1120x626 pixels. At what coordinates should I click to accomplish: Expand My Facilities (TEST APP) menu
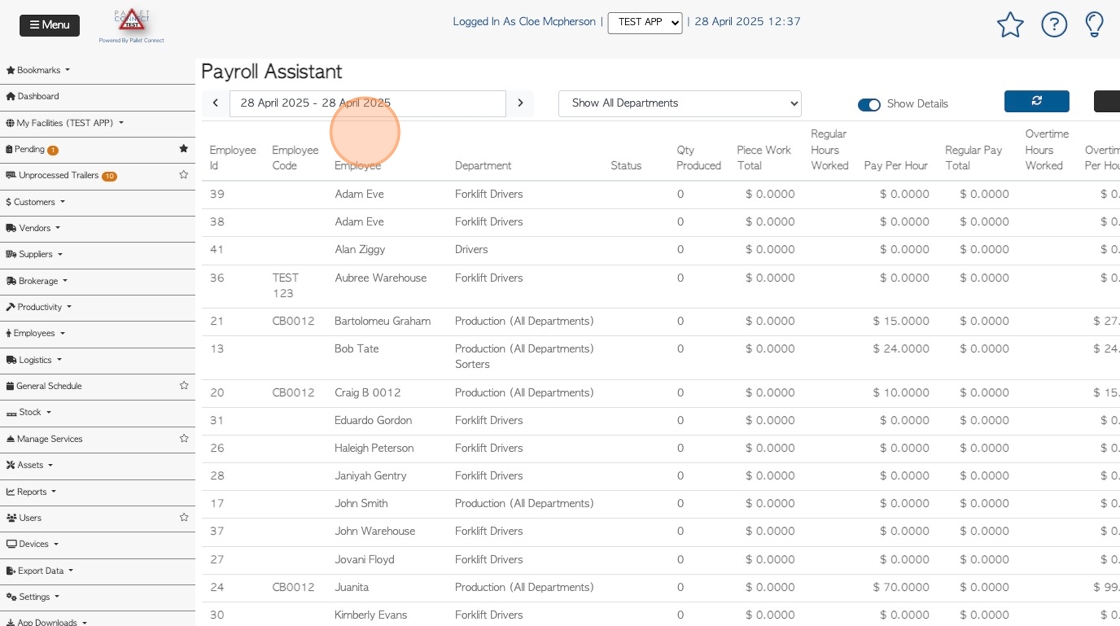click(64, 123)
